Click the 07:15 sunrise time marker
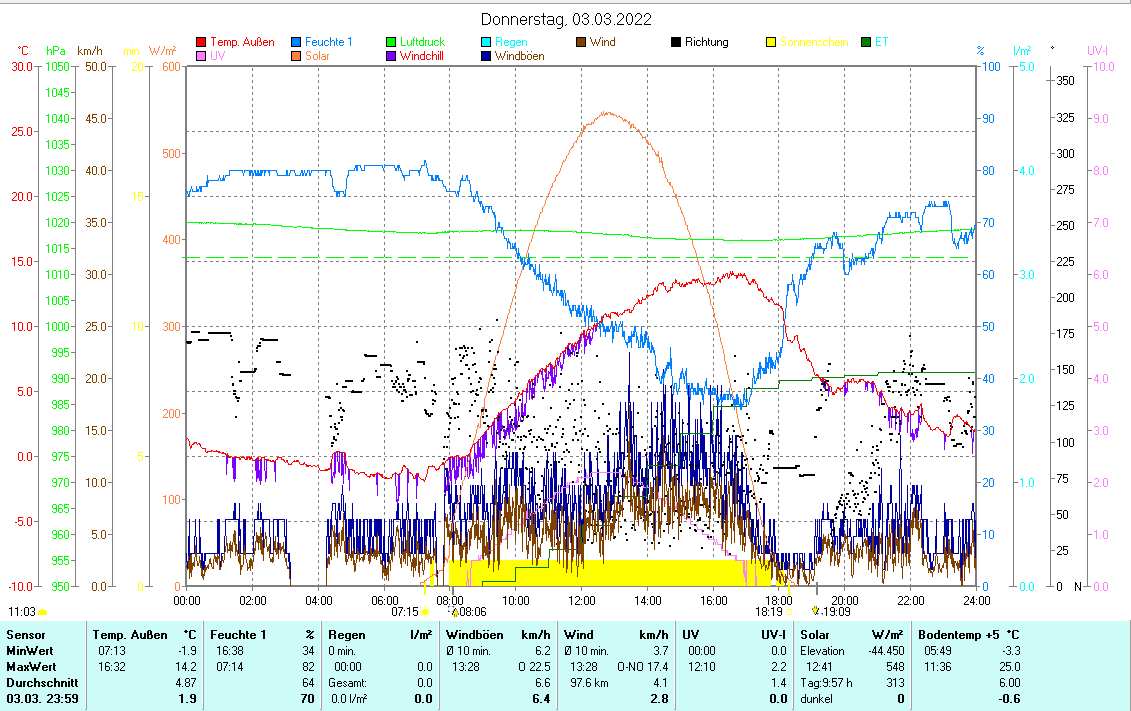Screen dimensions: 1131x711 pyautogui.click(x=405, y=611)
